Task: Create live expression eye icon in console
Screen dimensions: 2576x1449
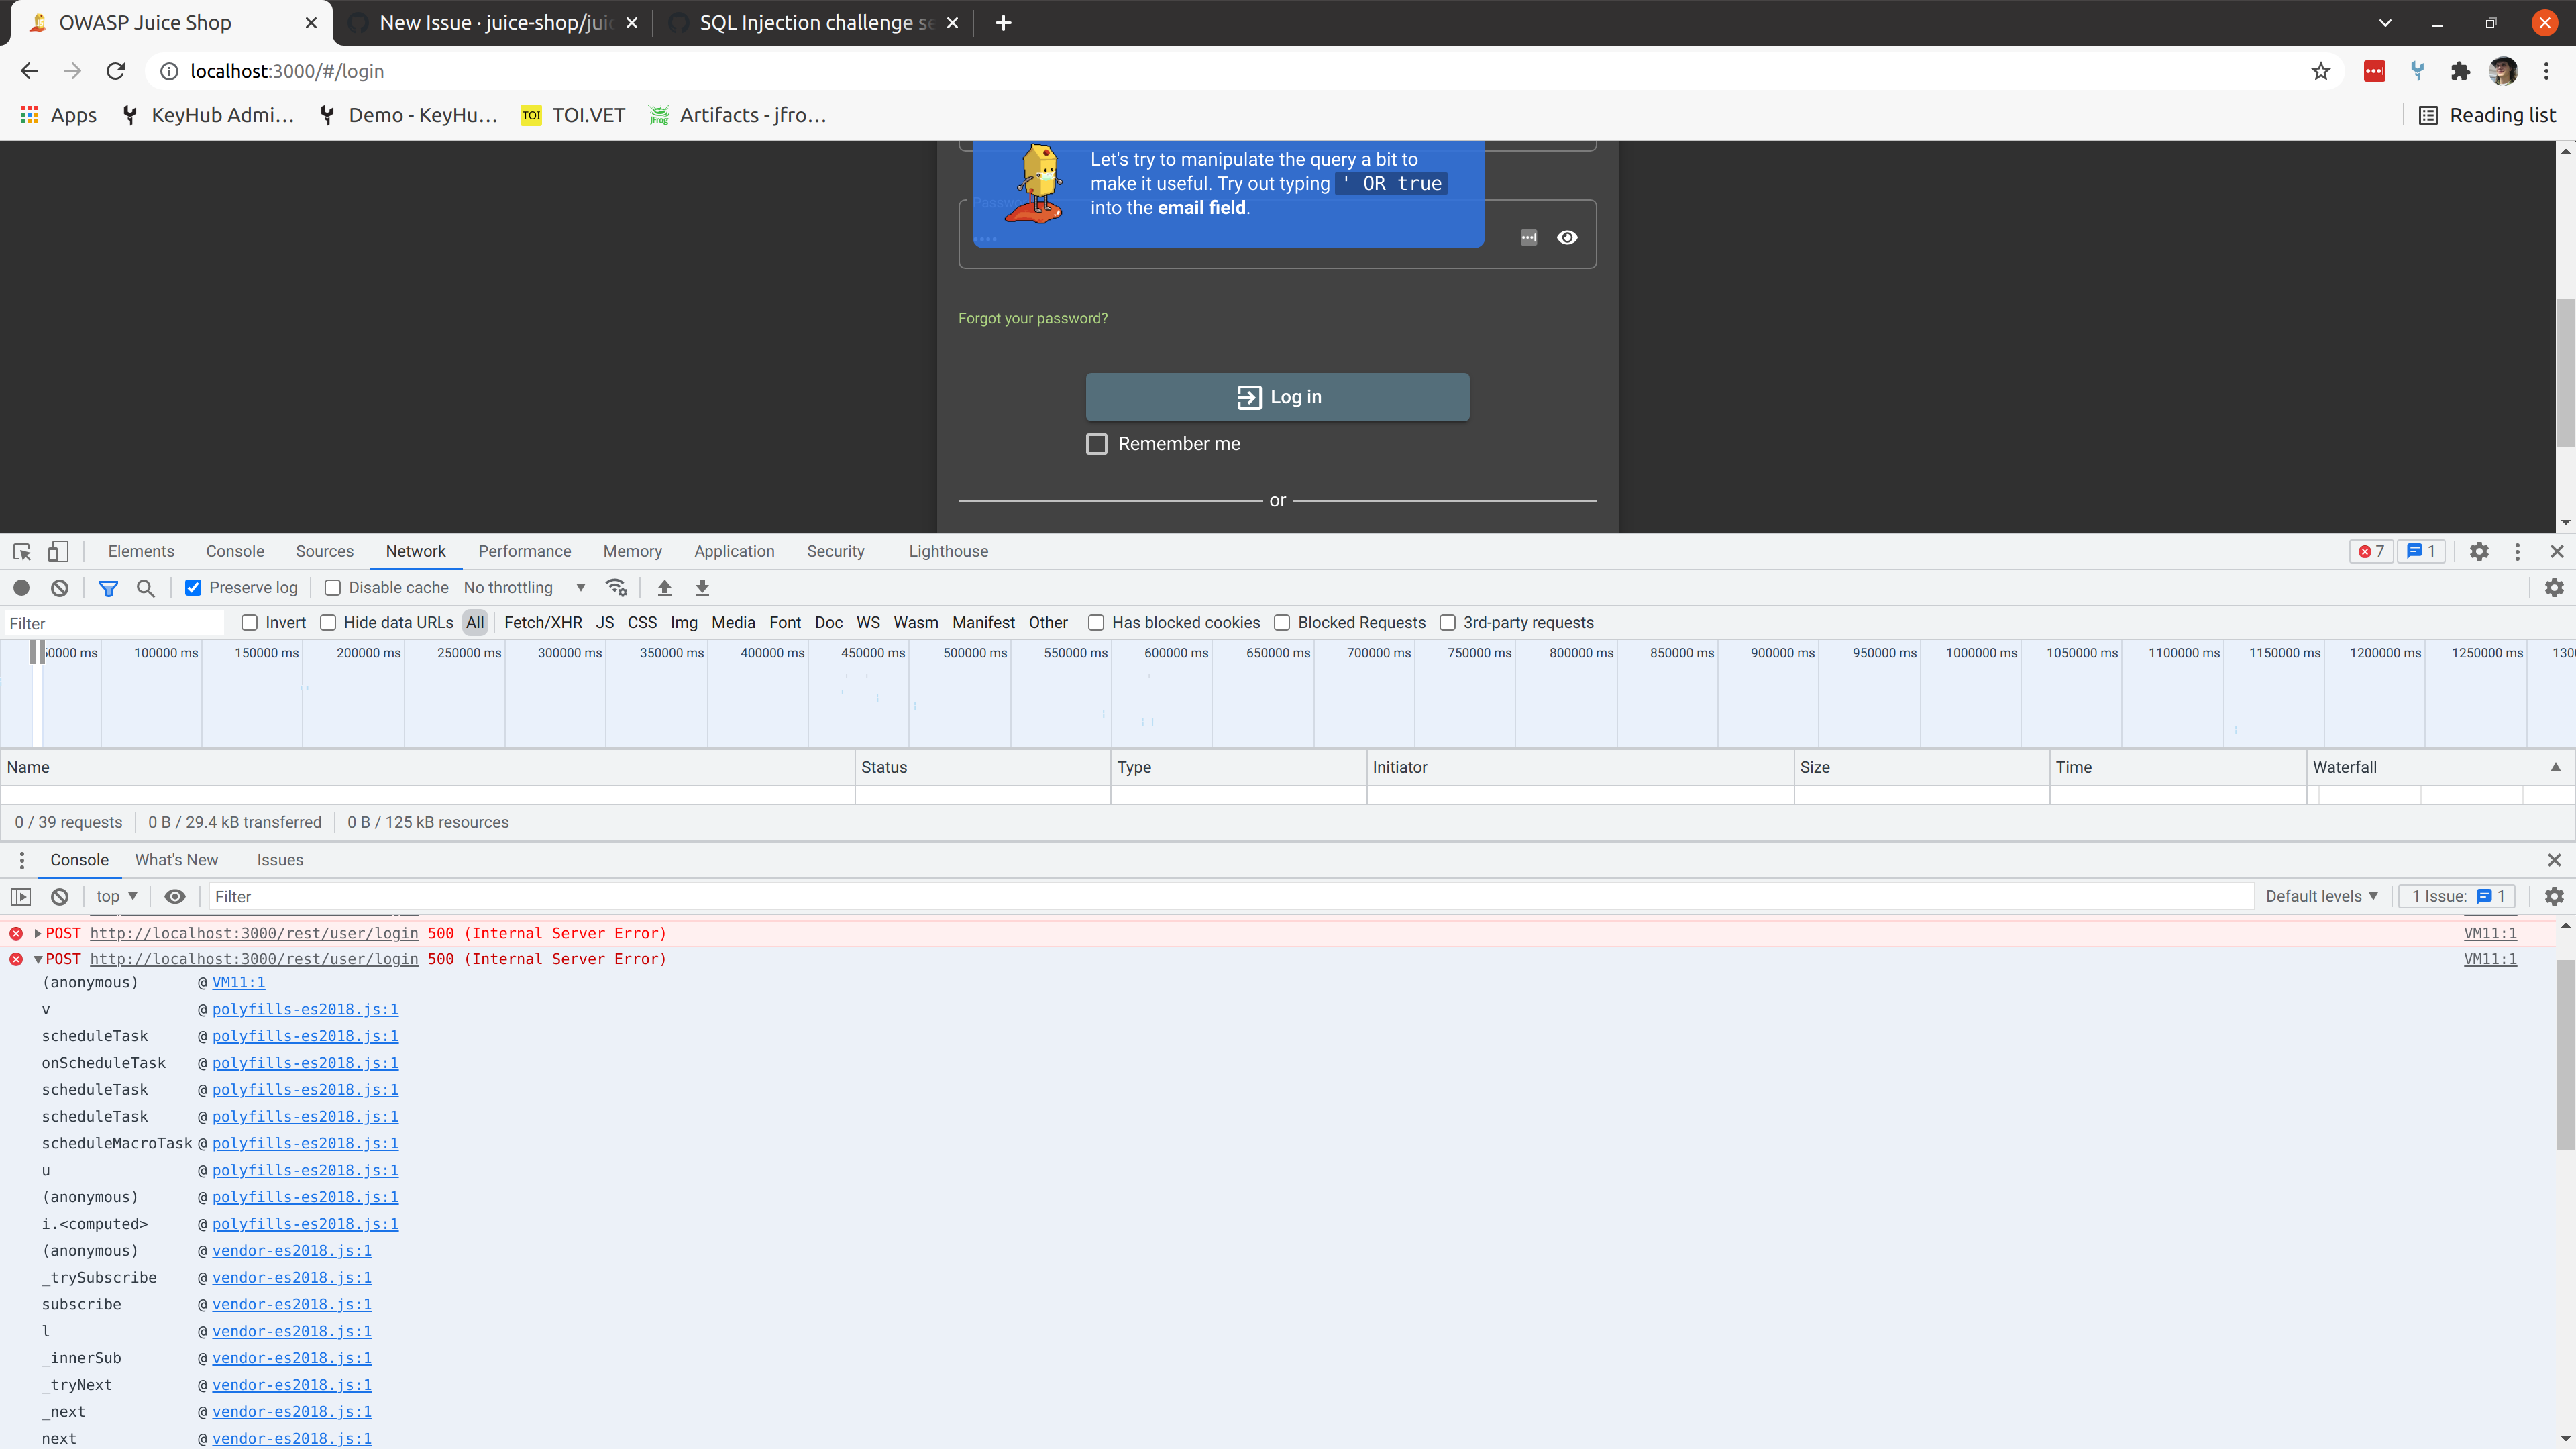Action: point(175,896)
